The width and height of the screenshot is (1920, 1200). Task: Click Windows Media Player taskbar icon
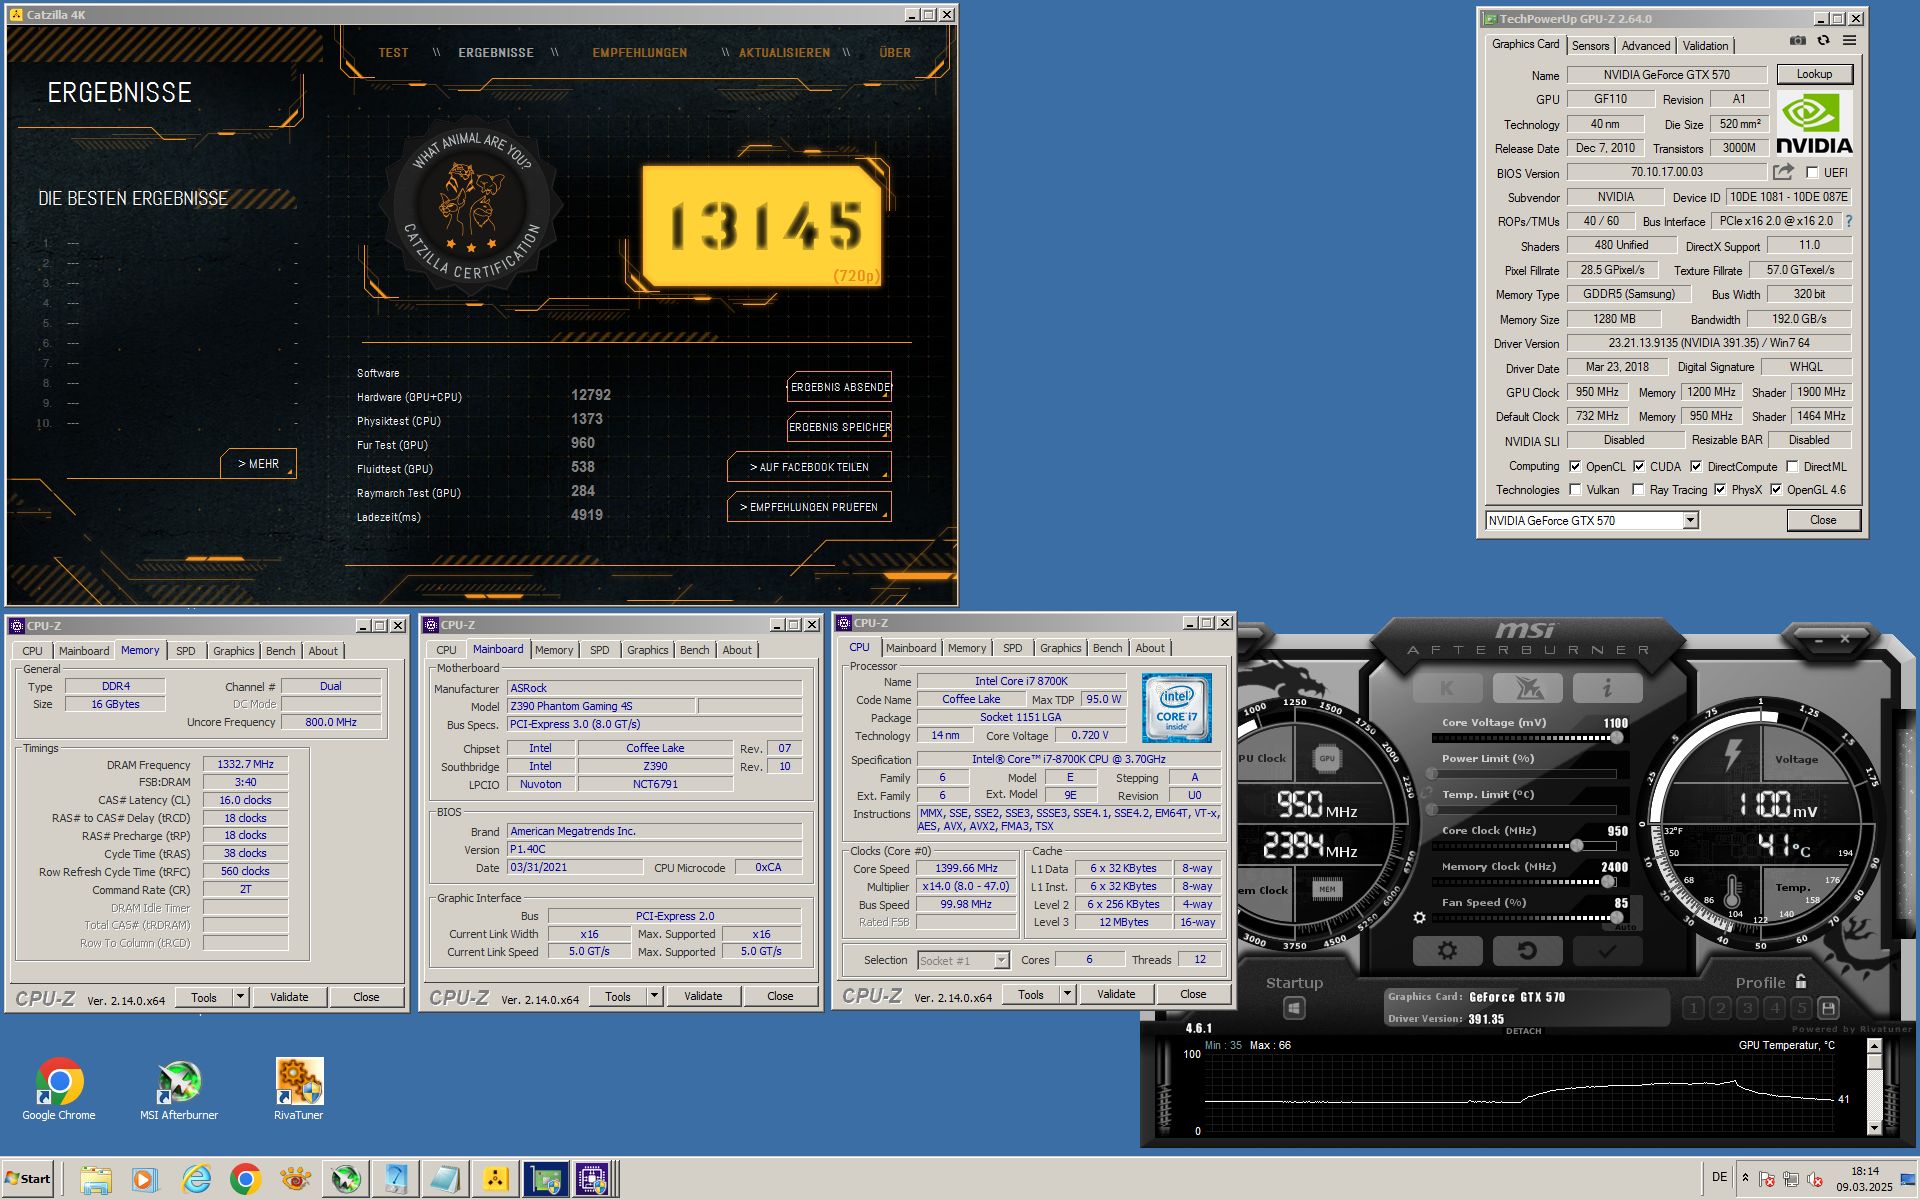(144, 1179)
